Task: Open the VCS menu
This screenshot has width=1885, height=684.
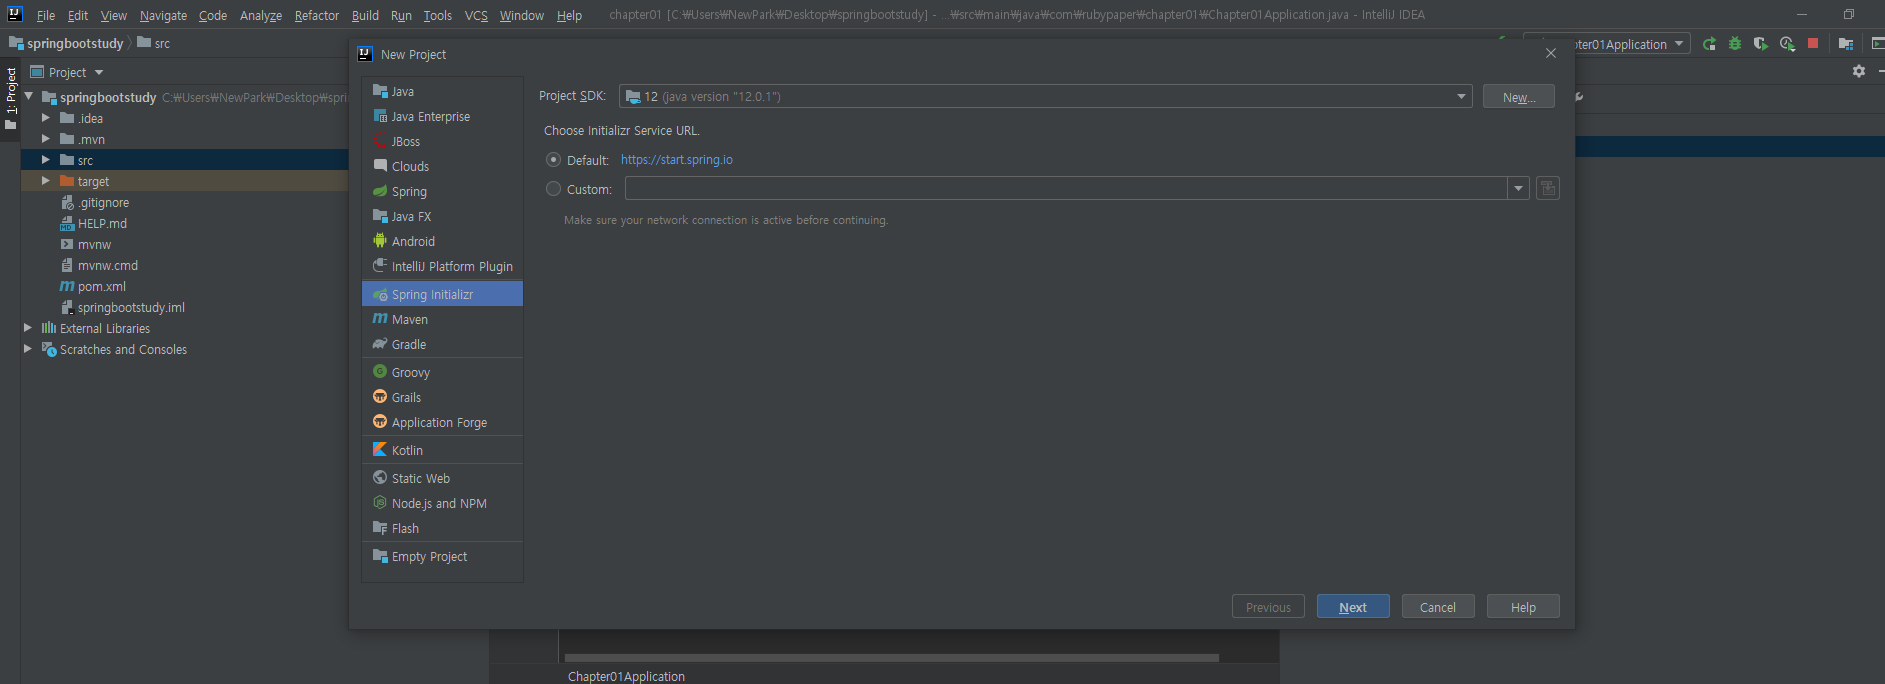Action: (x=476, y=15)
